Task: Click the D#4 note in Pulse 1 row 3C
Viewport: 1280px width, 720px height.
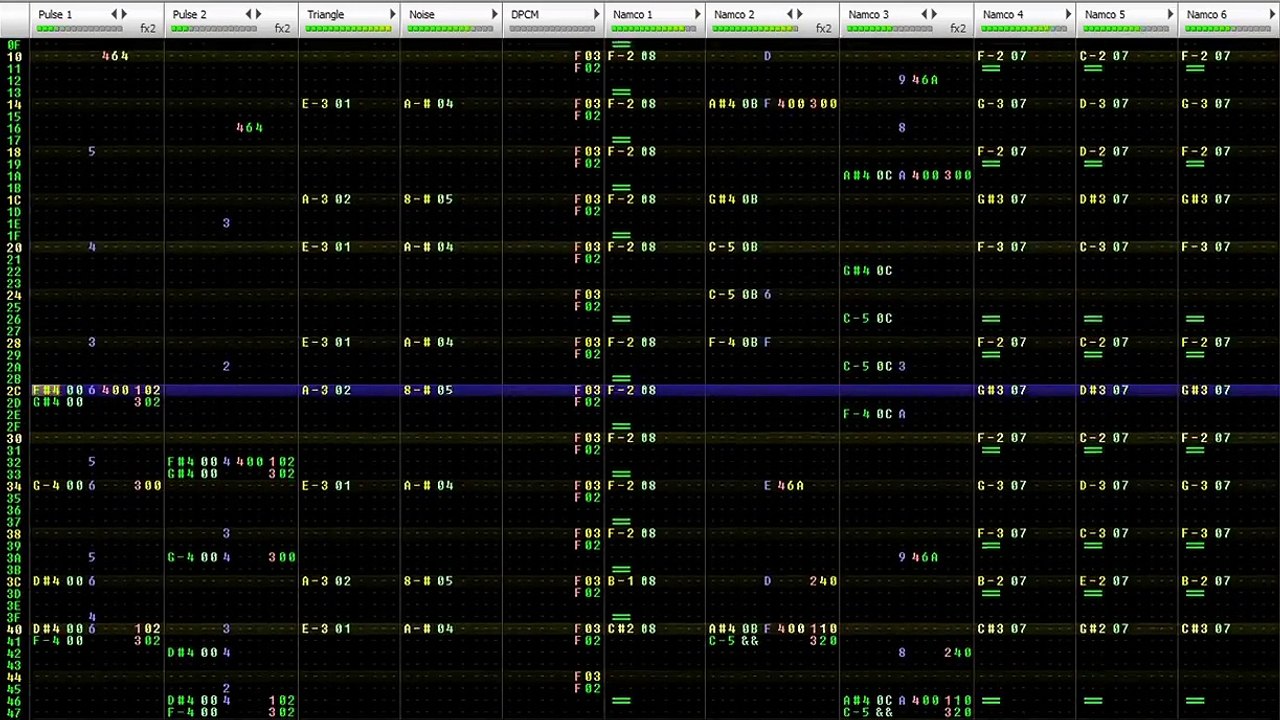Action: click(x=46, y=581)
